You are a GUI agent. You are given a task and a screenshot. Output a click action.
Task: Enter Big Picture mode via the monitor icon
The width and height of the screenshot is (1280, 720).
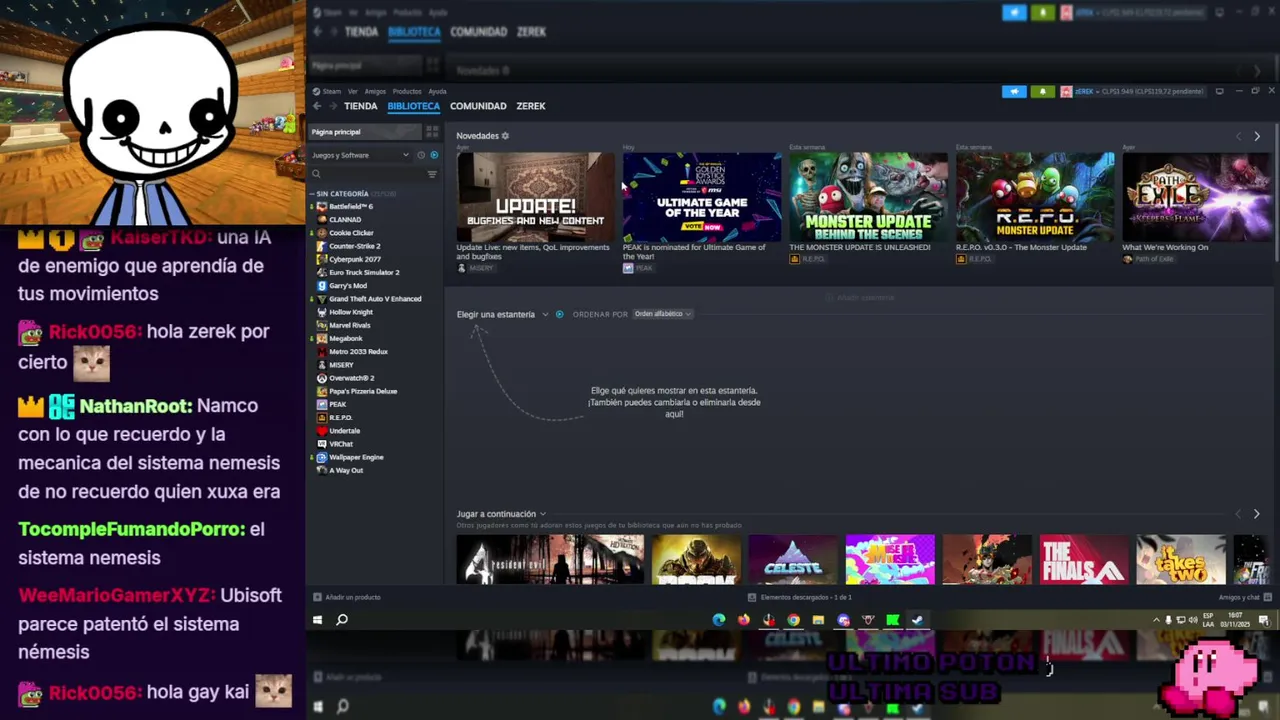(x=1219, y=92)
